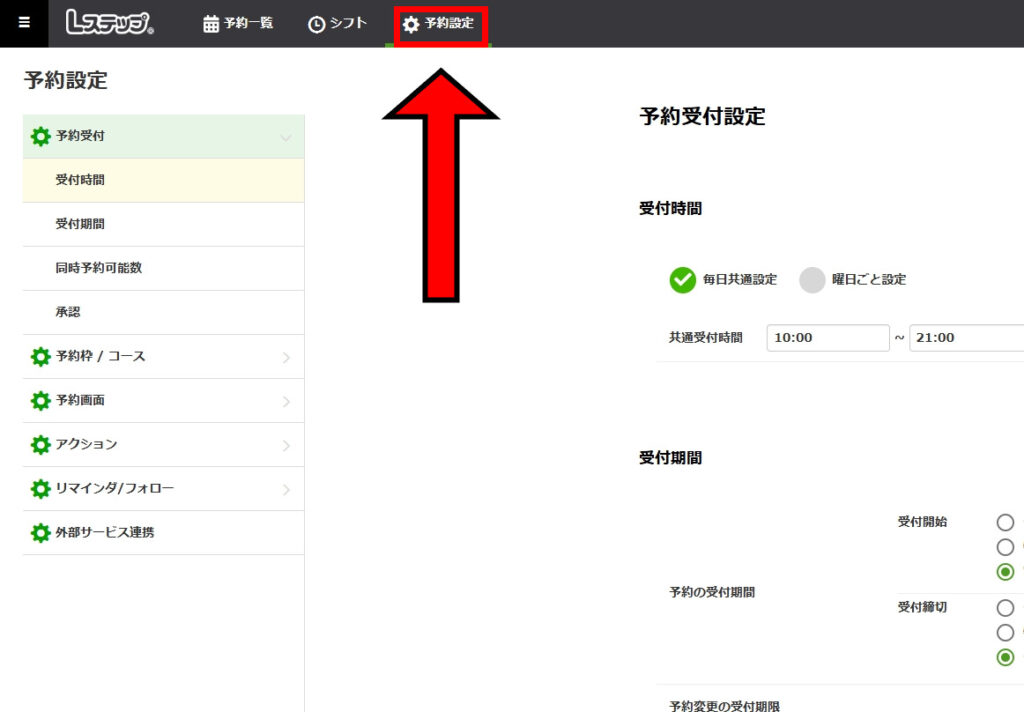Click the calendar icon for 予約一覧

pyautogui.click(x=211, y=24)
